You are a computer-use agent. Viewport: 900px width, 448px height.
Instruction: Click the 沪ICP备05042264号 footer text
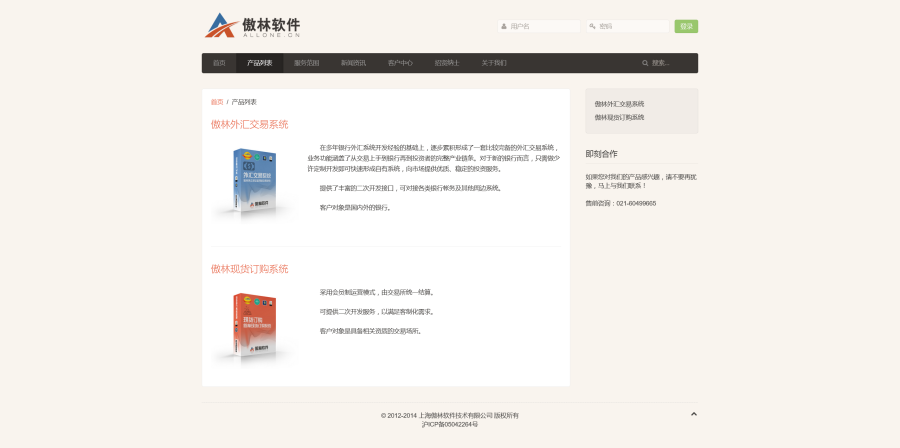coord(450,424)
